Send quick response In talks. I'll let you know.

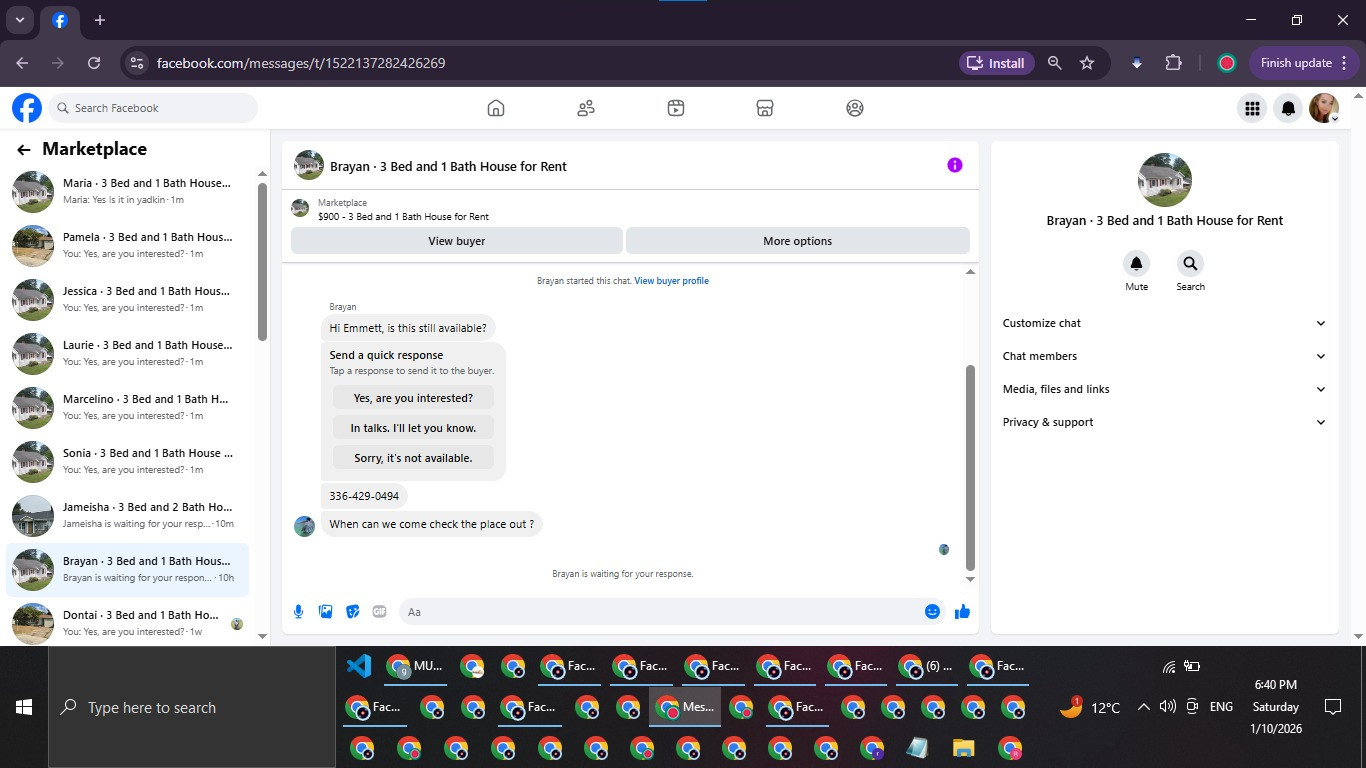[413, 428]
